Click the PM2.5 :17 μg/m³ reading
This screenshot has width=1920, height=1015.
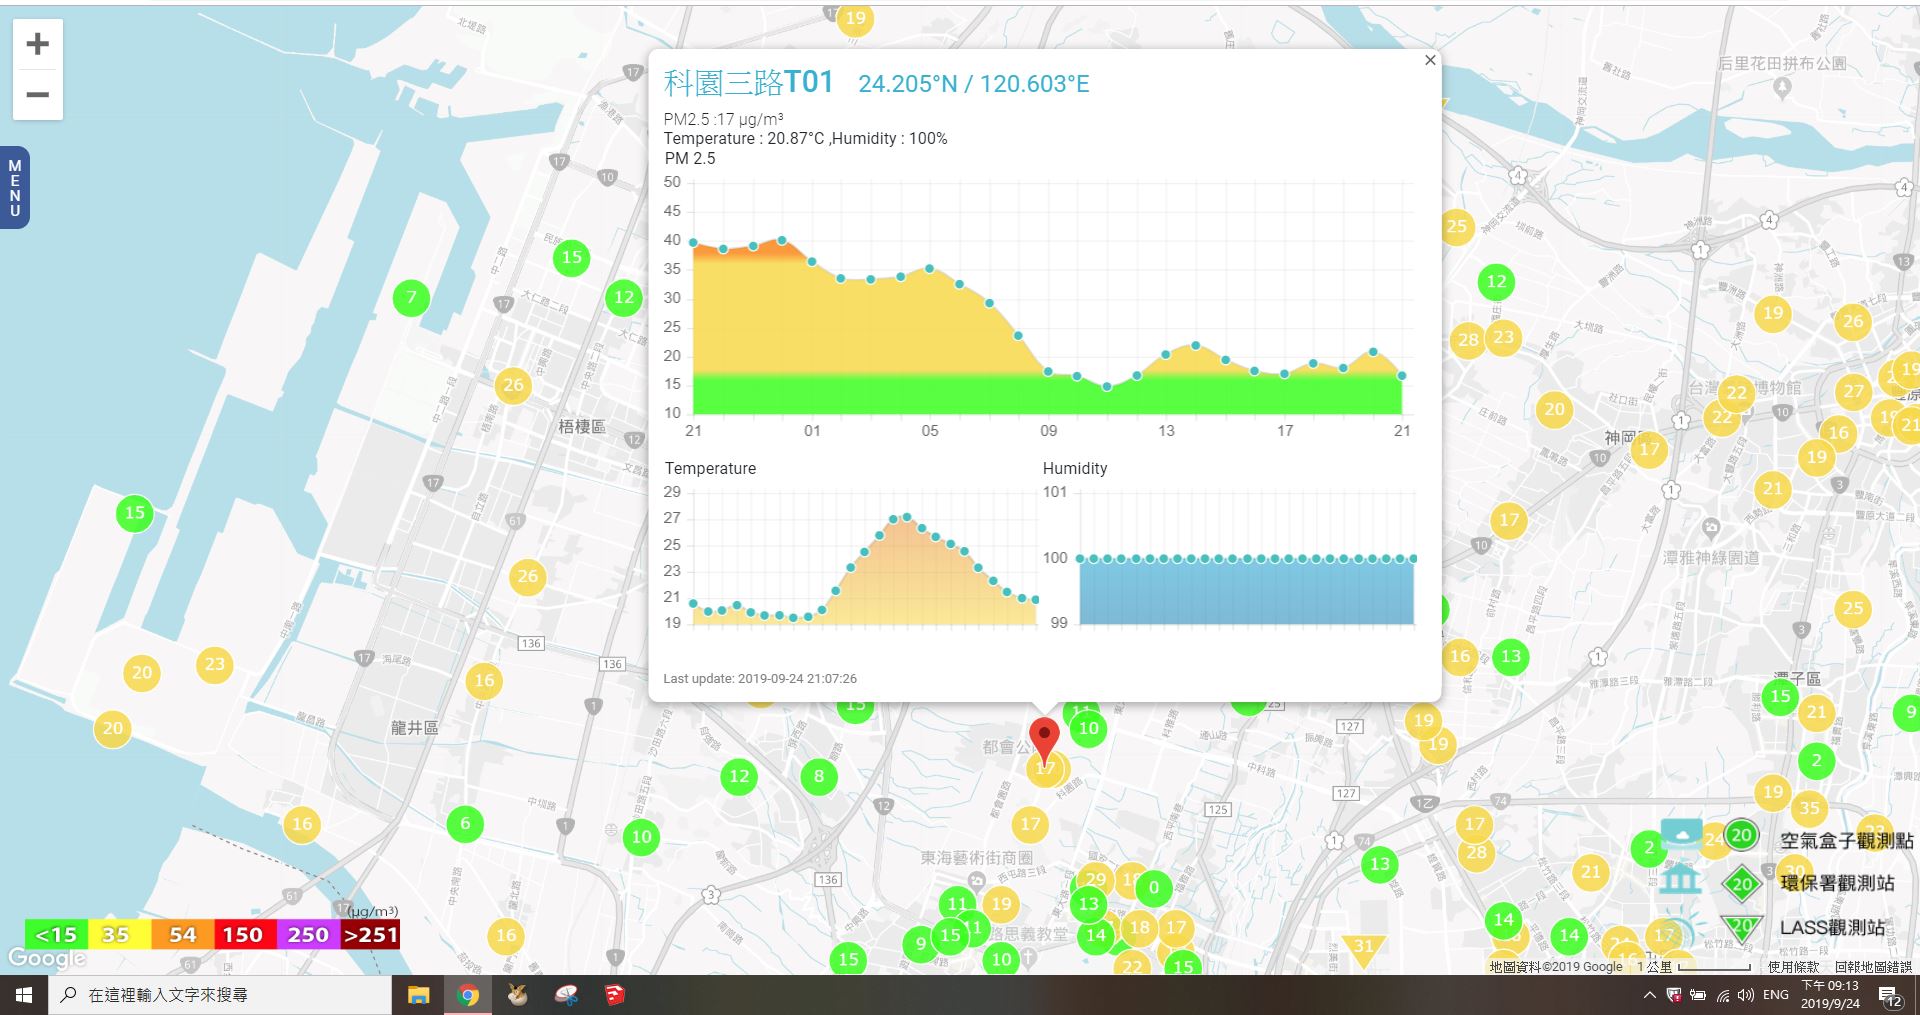click(x=724, y=119)
